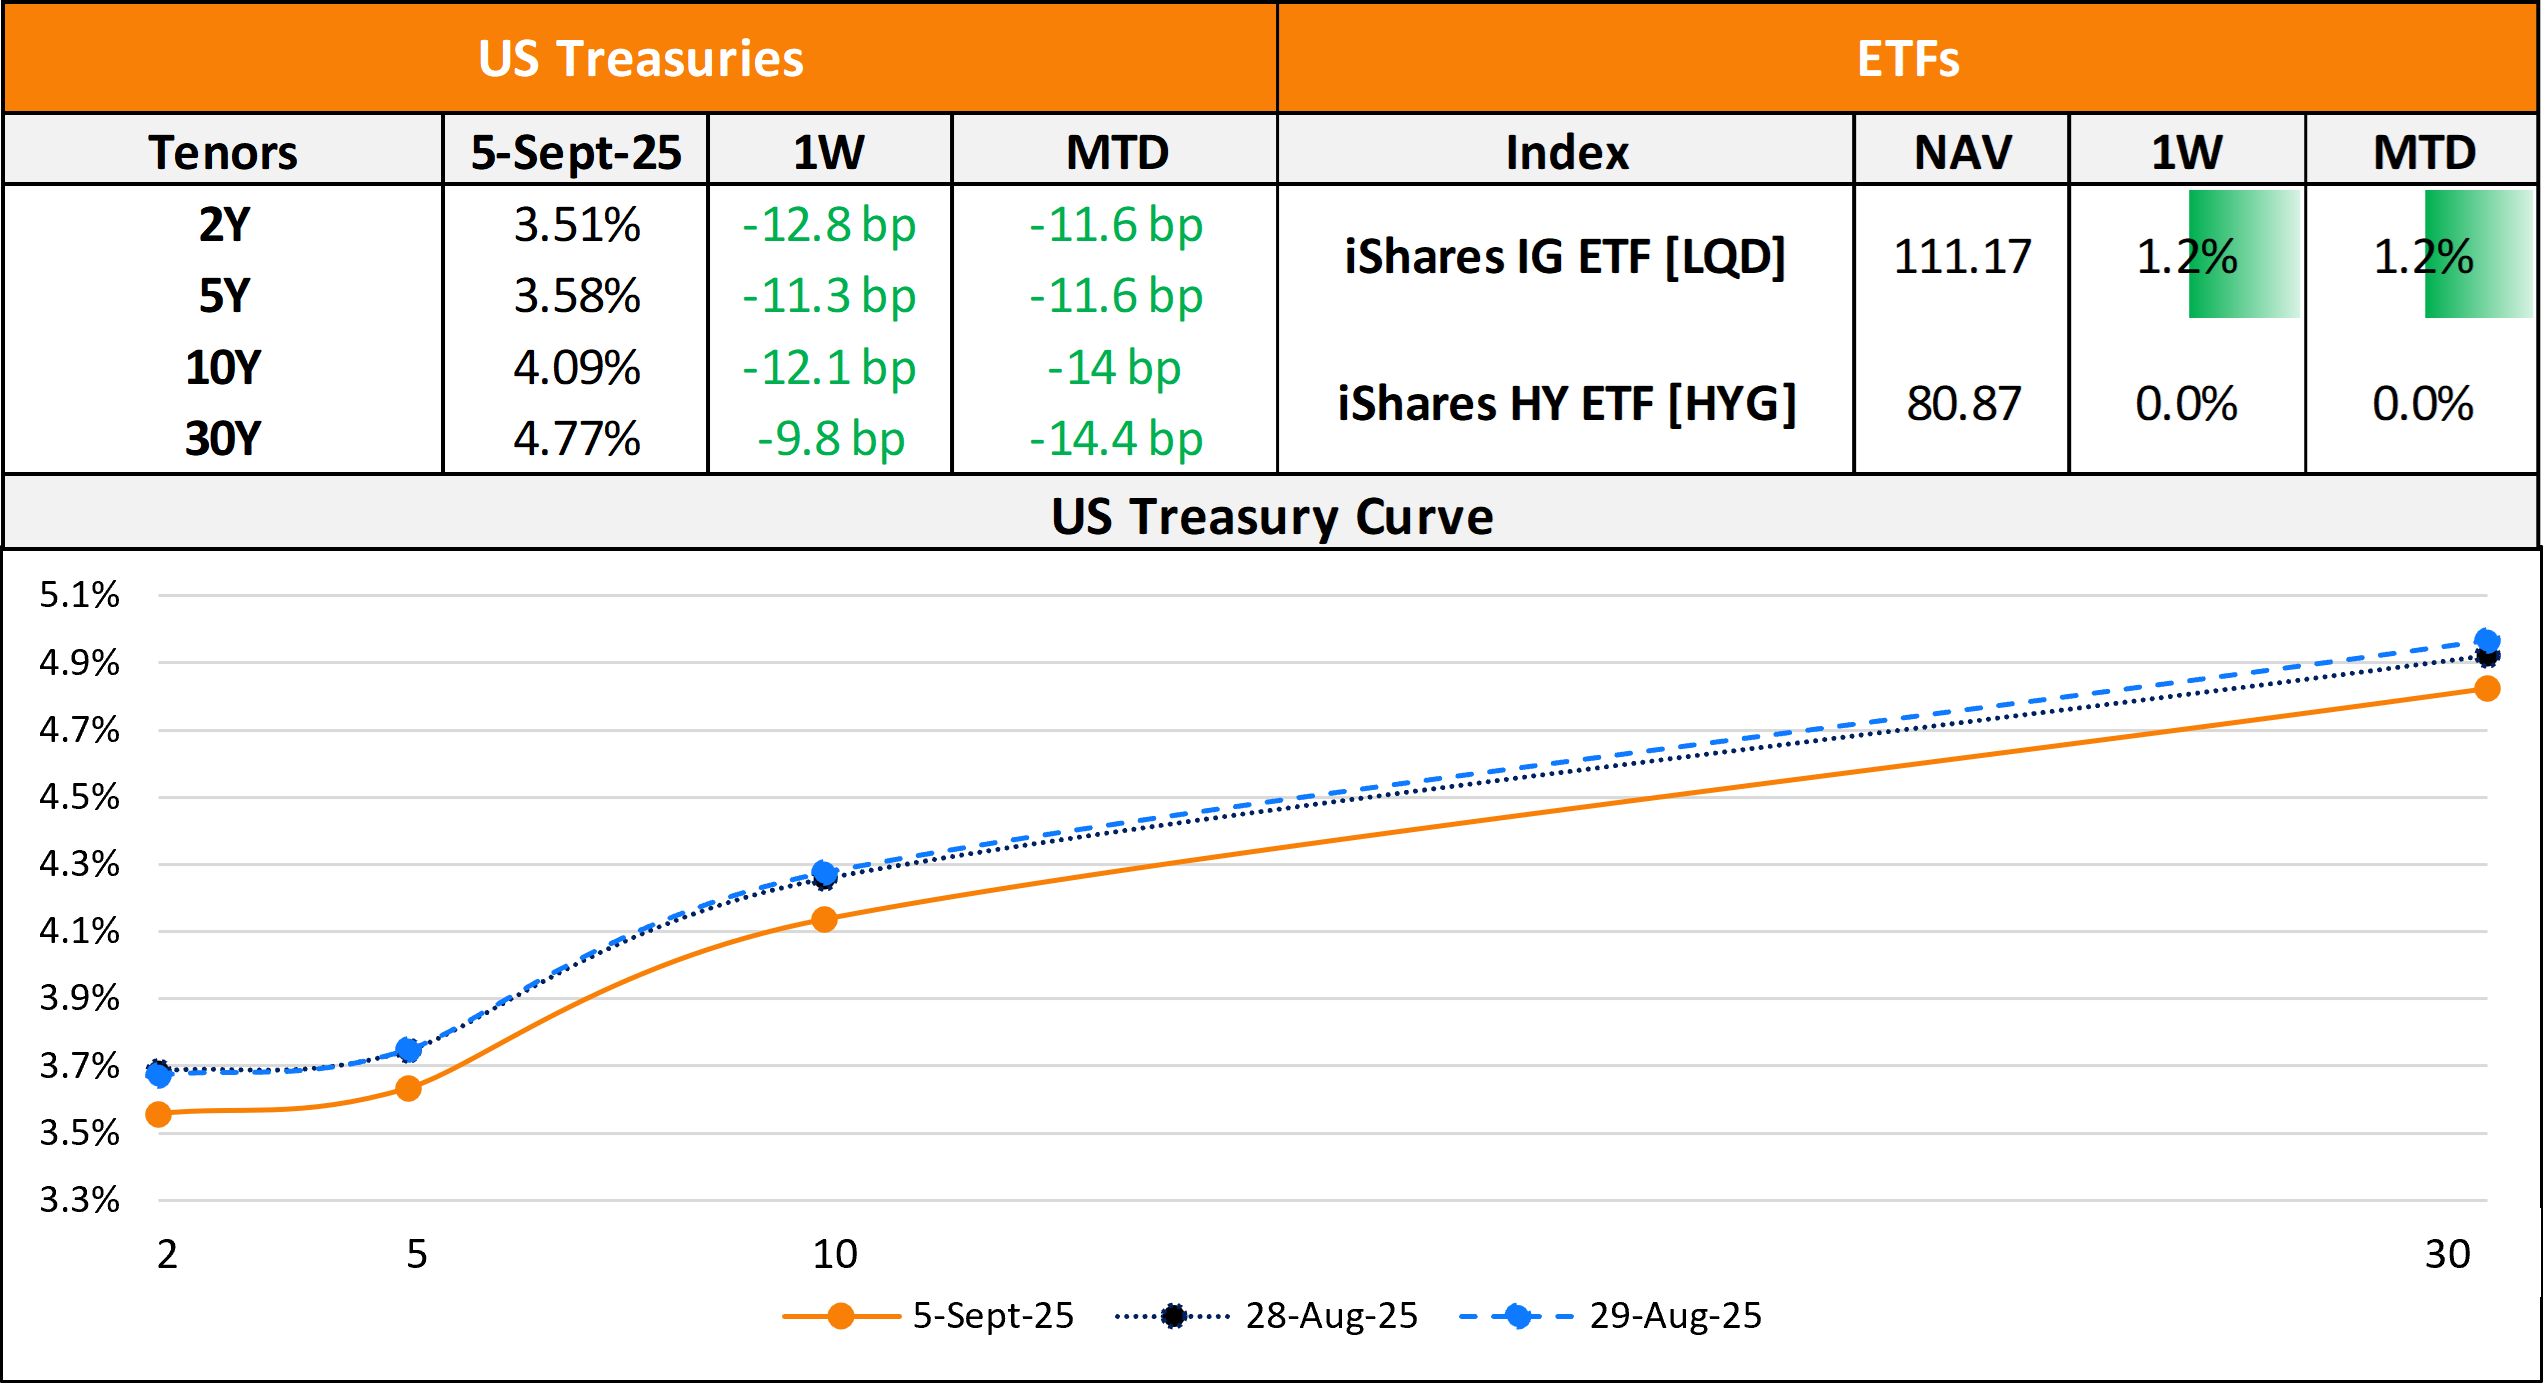The height and width of the screenshot is (1383, 2543).
Task: Click the orange data point at tenor 10
Action: tap(824, 920)
